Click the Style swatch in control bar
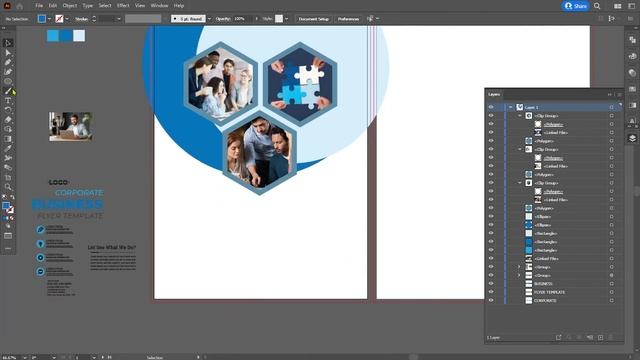This screenshot has width=640, height=360. [279, 19]
